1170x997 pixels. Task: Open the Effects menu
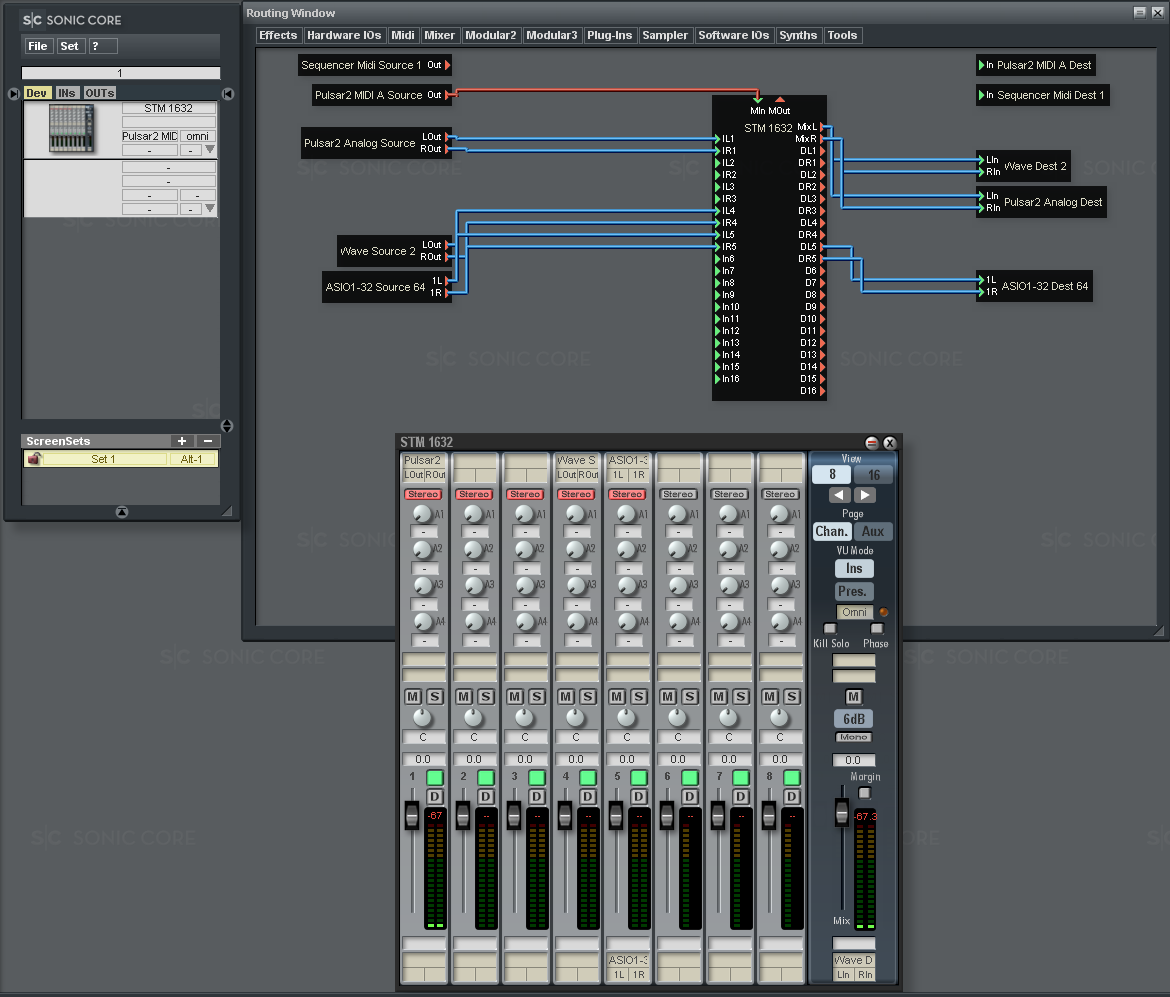278,35
